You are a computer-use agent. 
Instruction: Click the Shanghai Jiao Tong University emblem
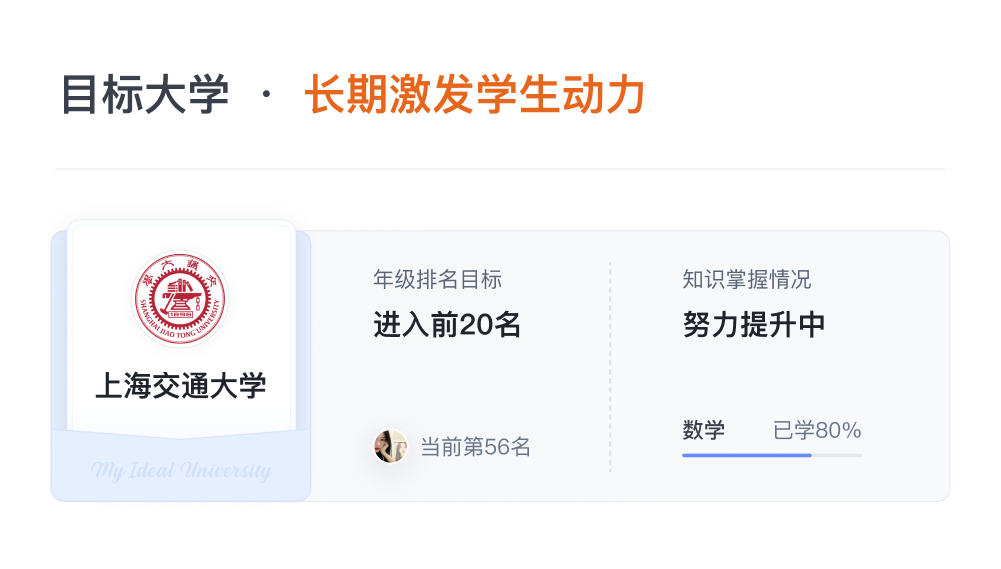pos(181,297)
